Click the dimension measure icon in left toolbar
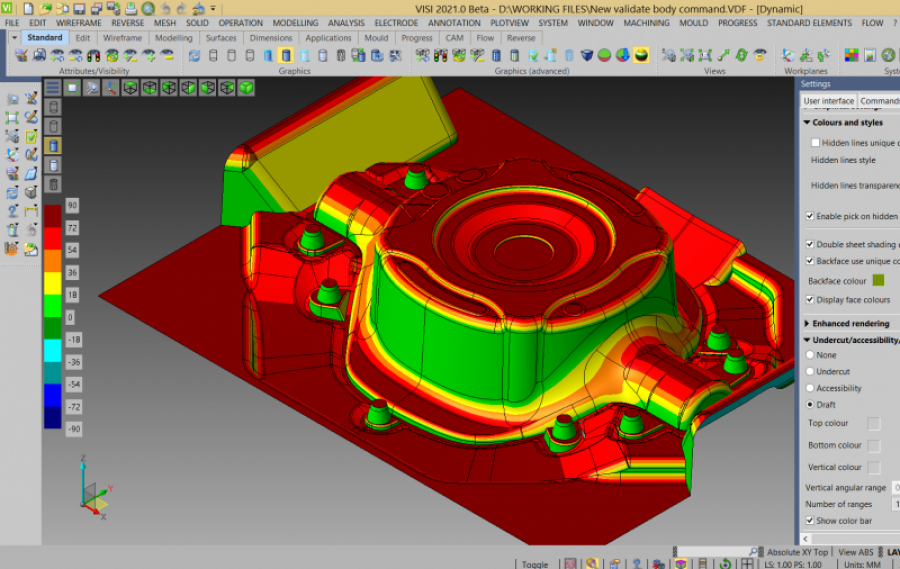 click(x=31, y=211)
